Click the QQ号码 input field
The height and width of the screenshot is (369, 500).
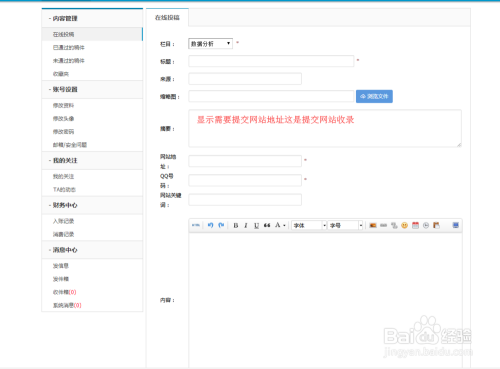click(245, 180)
